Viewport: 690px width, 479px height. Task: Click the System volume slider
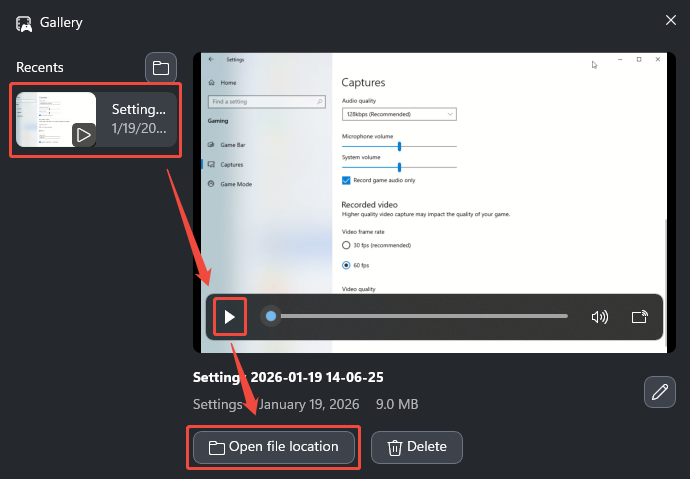(x=399, y=167)
